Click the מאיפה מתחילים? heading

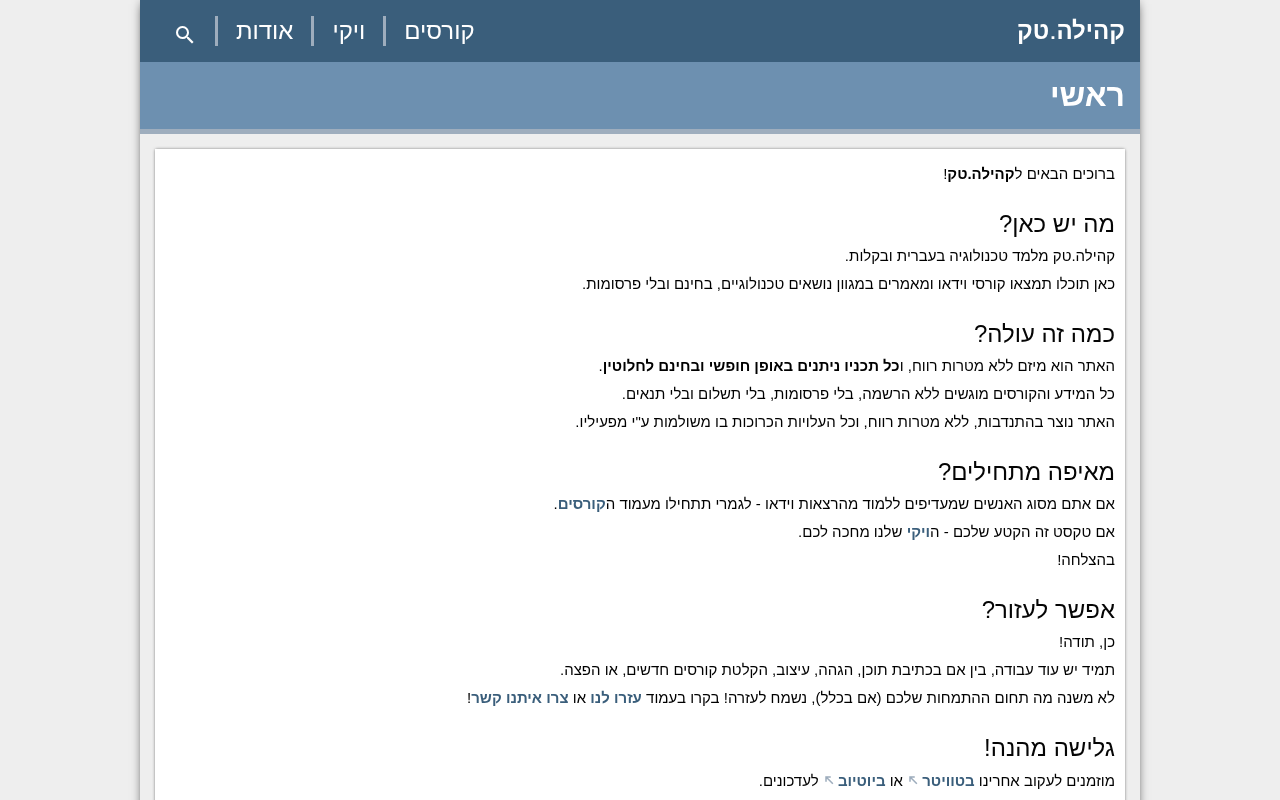(1026, 471)
